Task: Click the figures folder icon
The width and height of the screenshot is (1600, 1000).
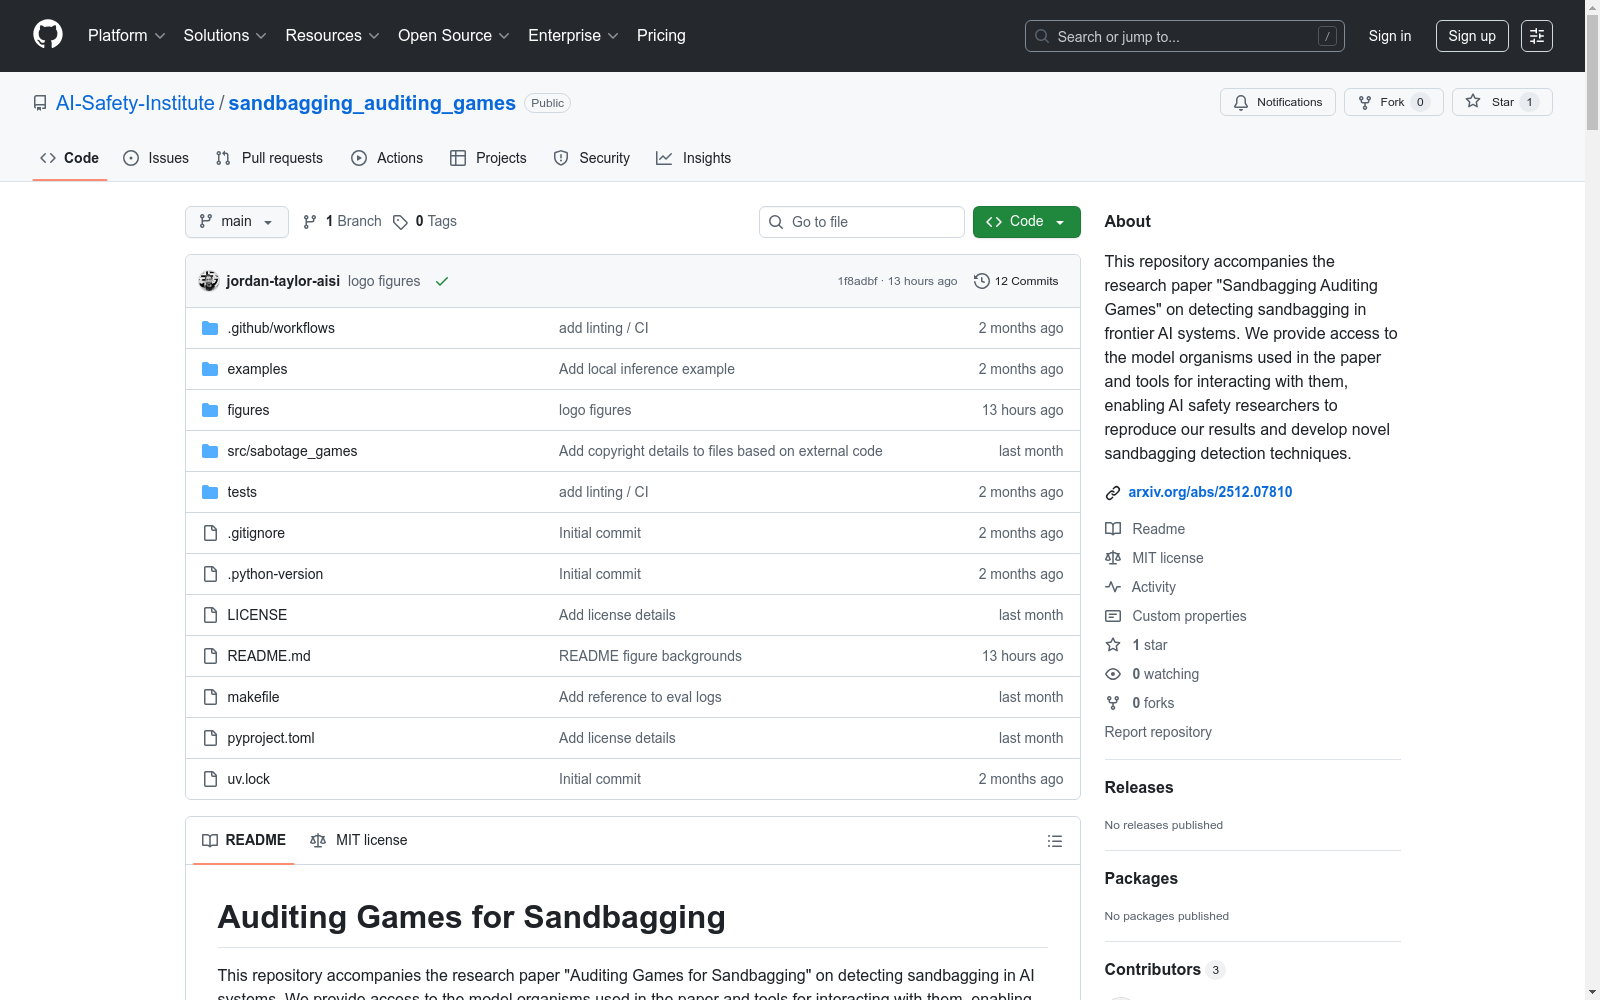Action: click(x=210, y=410)
